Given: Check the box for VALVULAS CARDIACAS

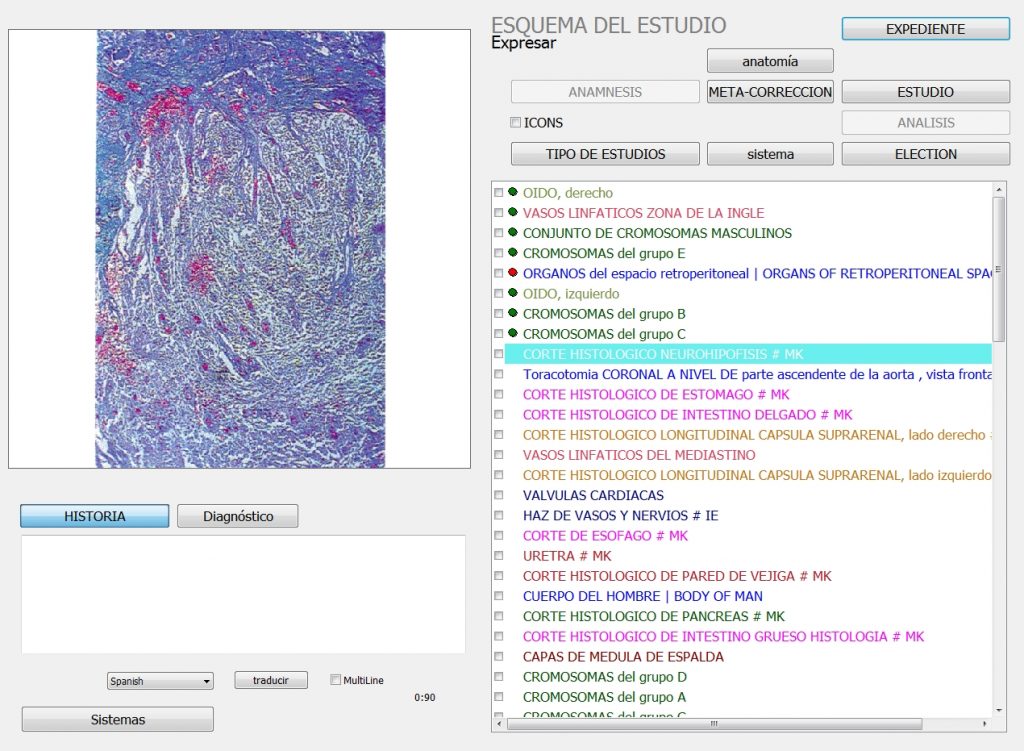Looking at the screenshot, I should [x=498, y=495].
